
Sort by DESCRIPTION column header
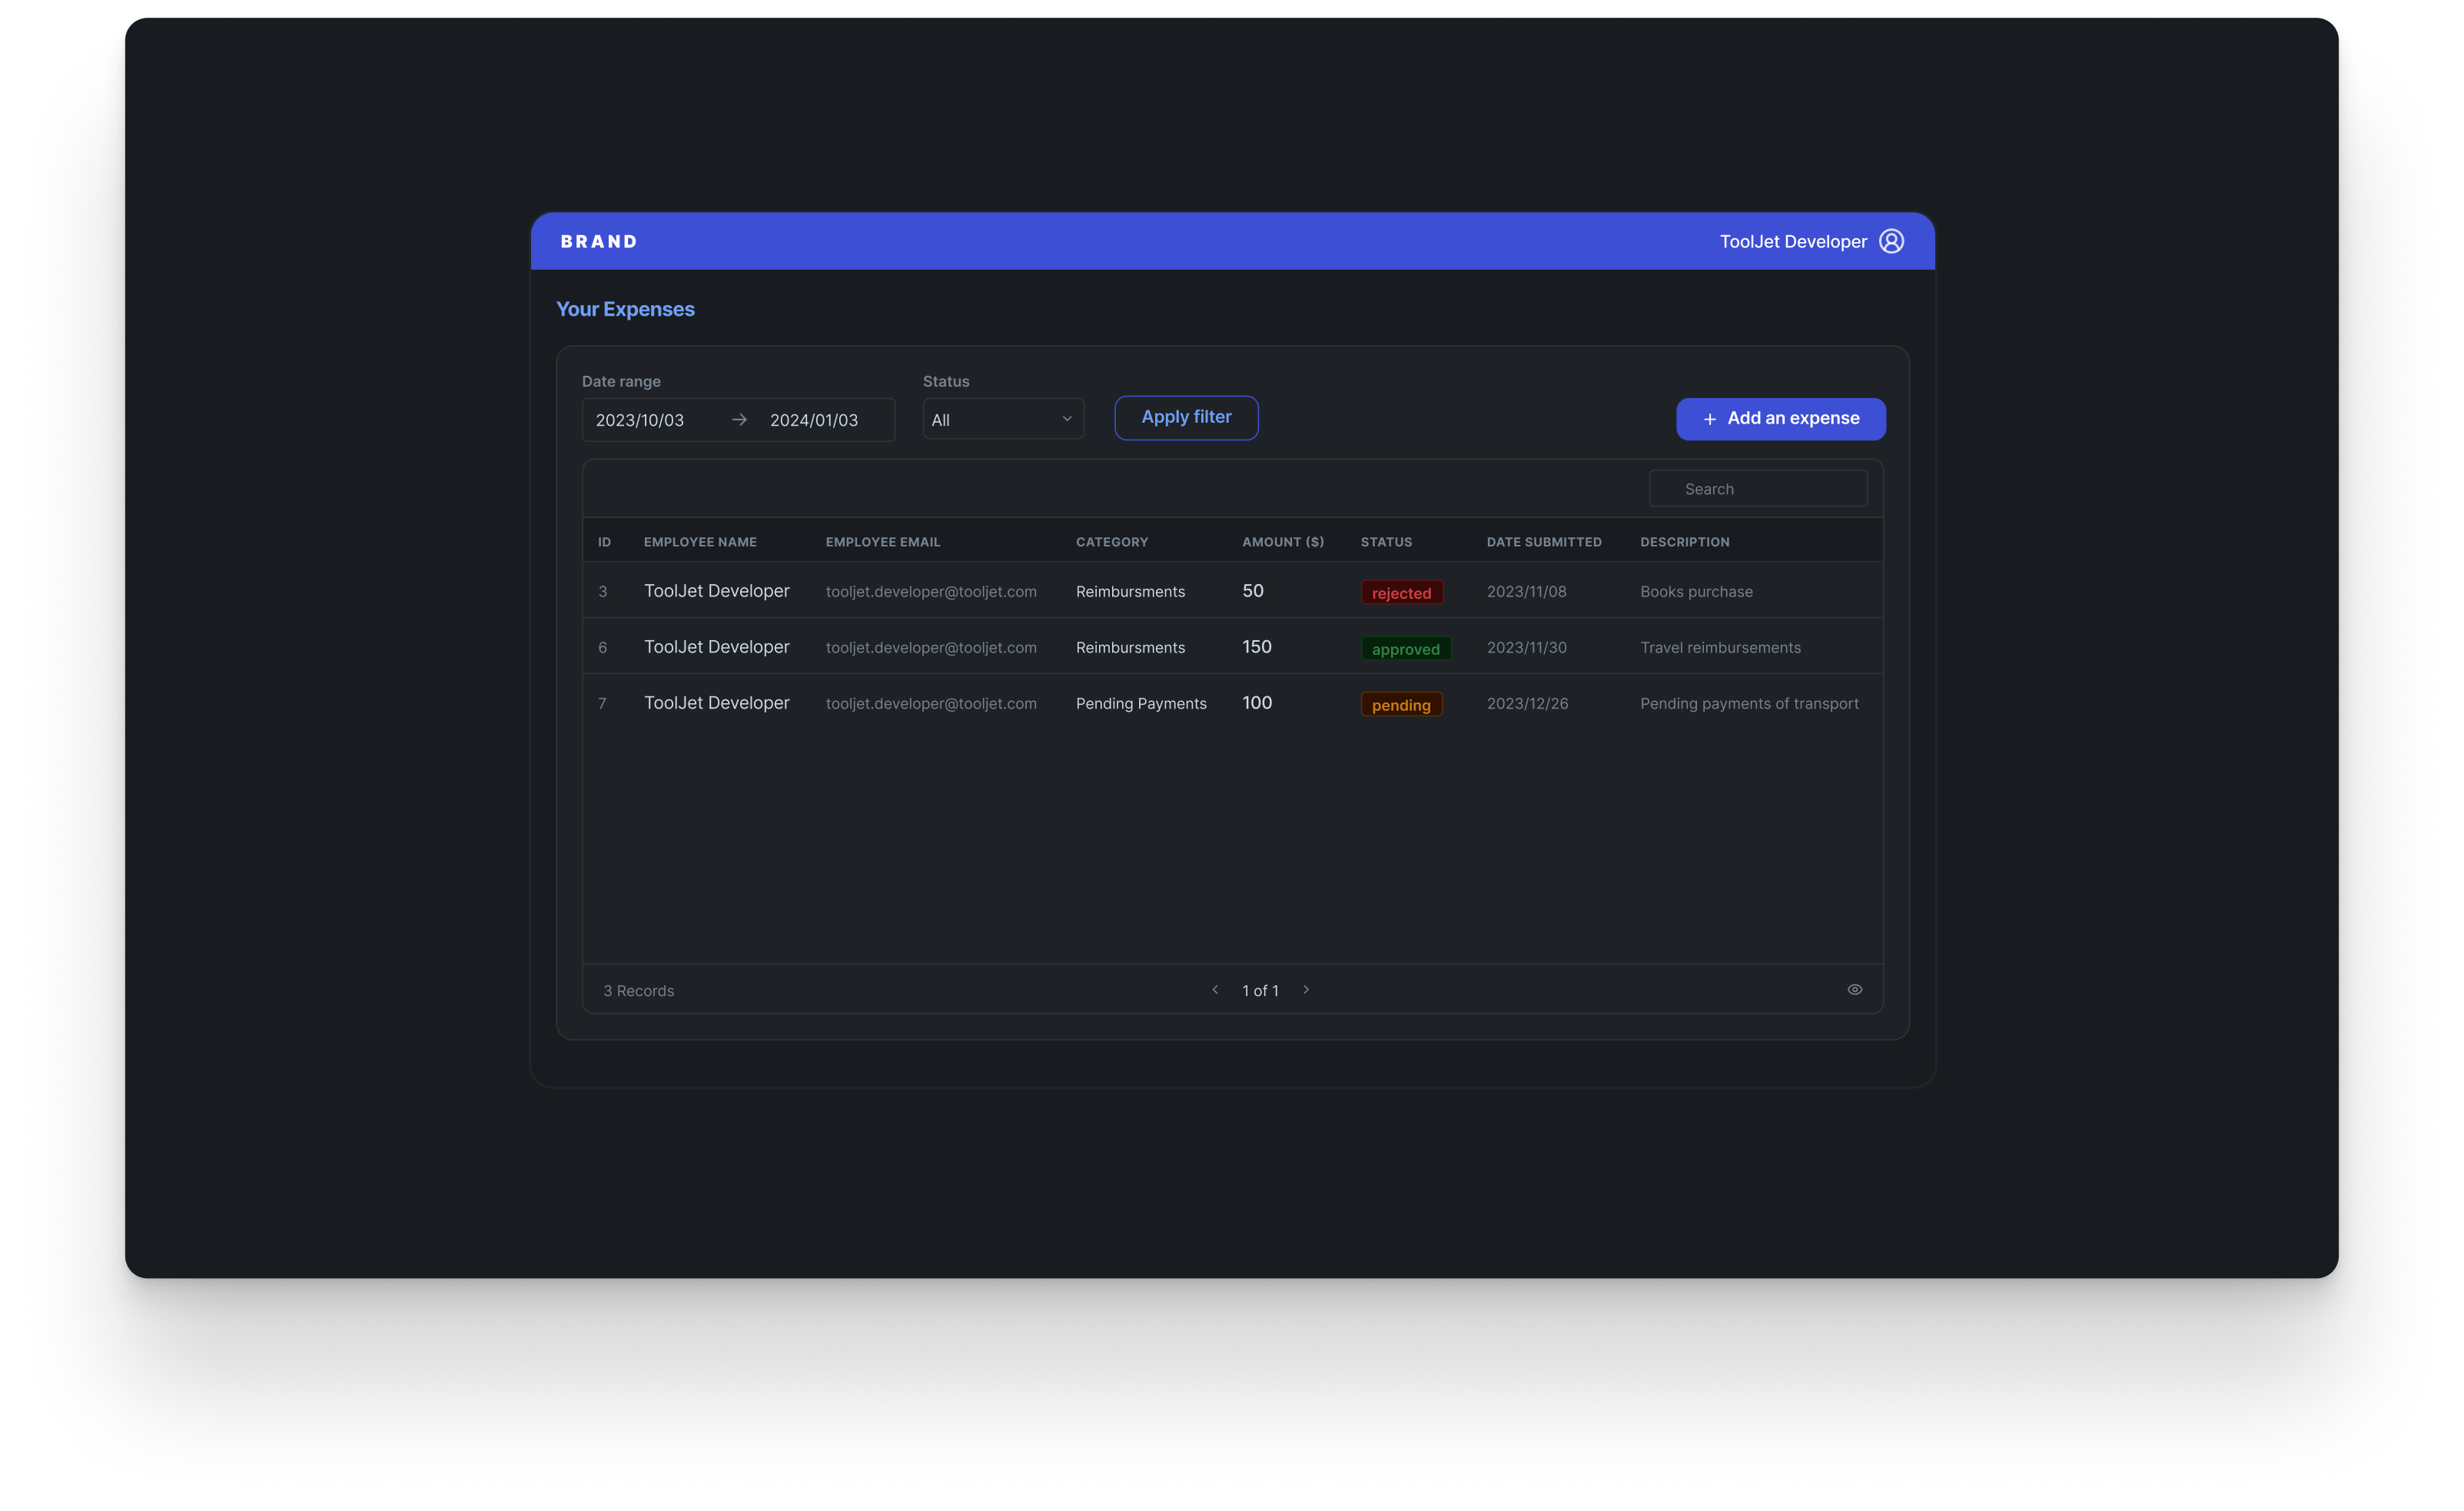coord(1685,542)
